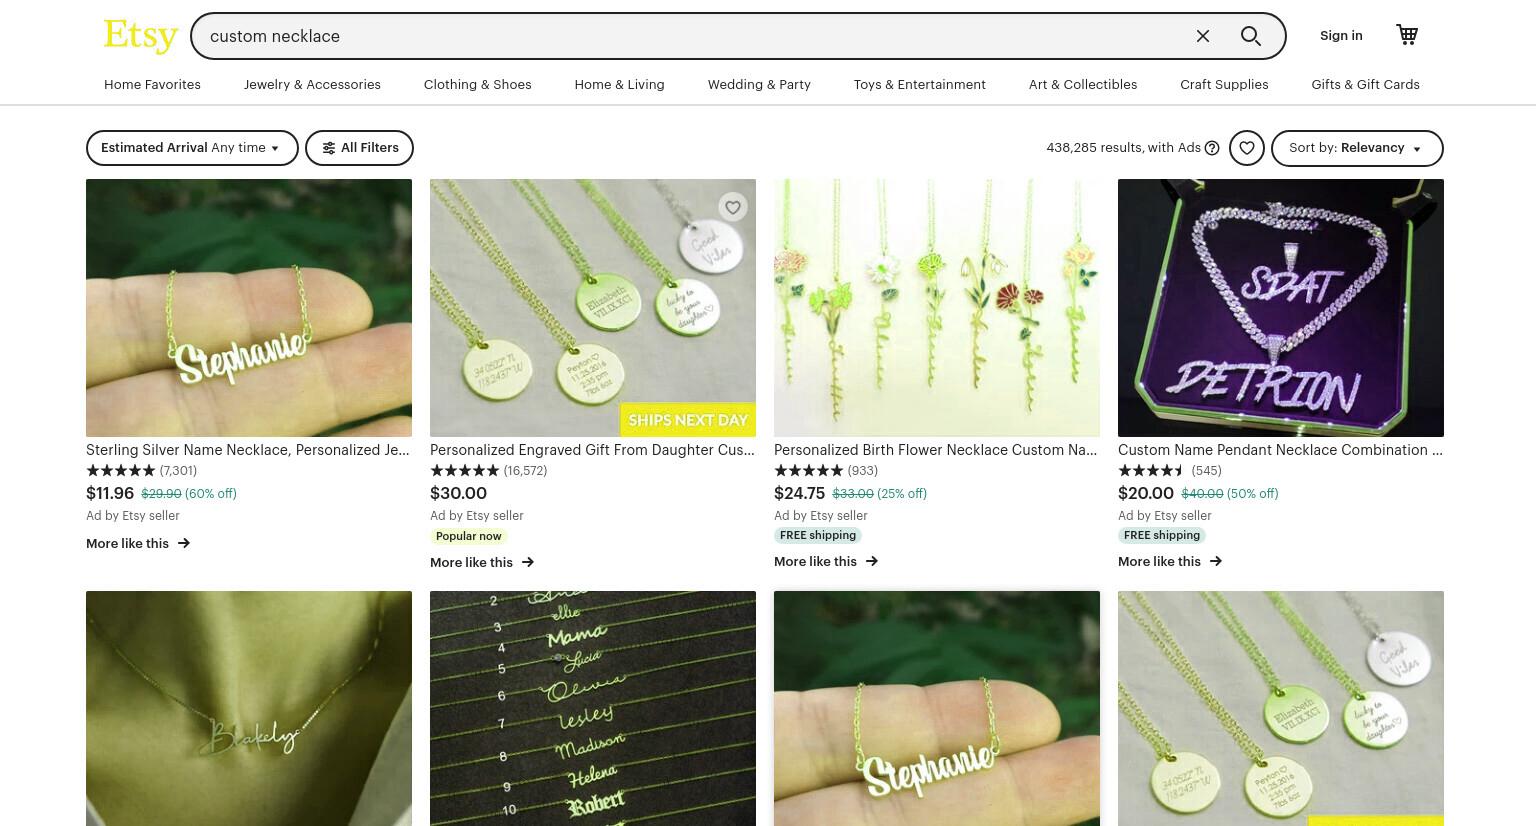The image size is (1536, 826).
Task: Click the Etsy logo
Action: (141, 35)
